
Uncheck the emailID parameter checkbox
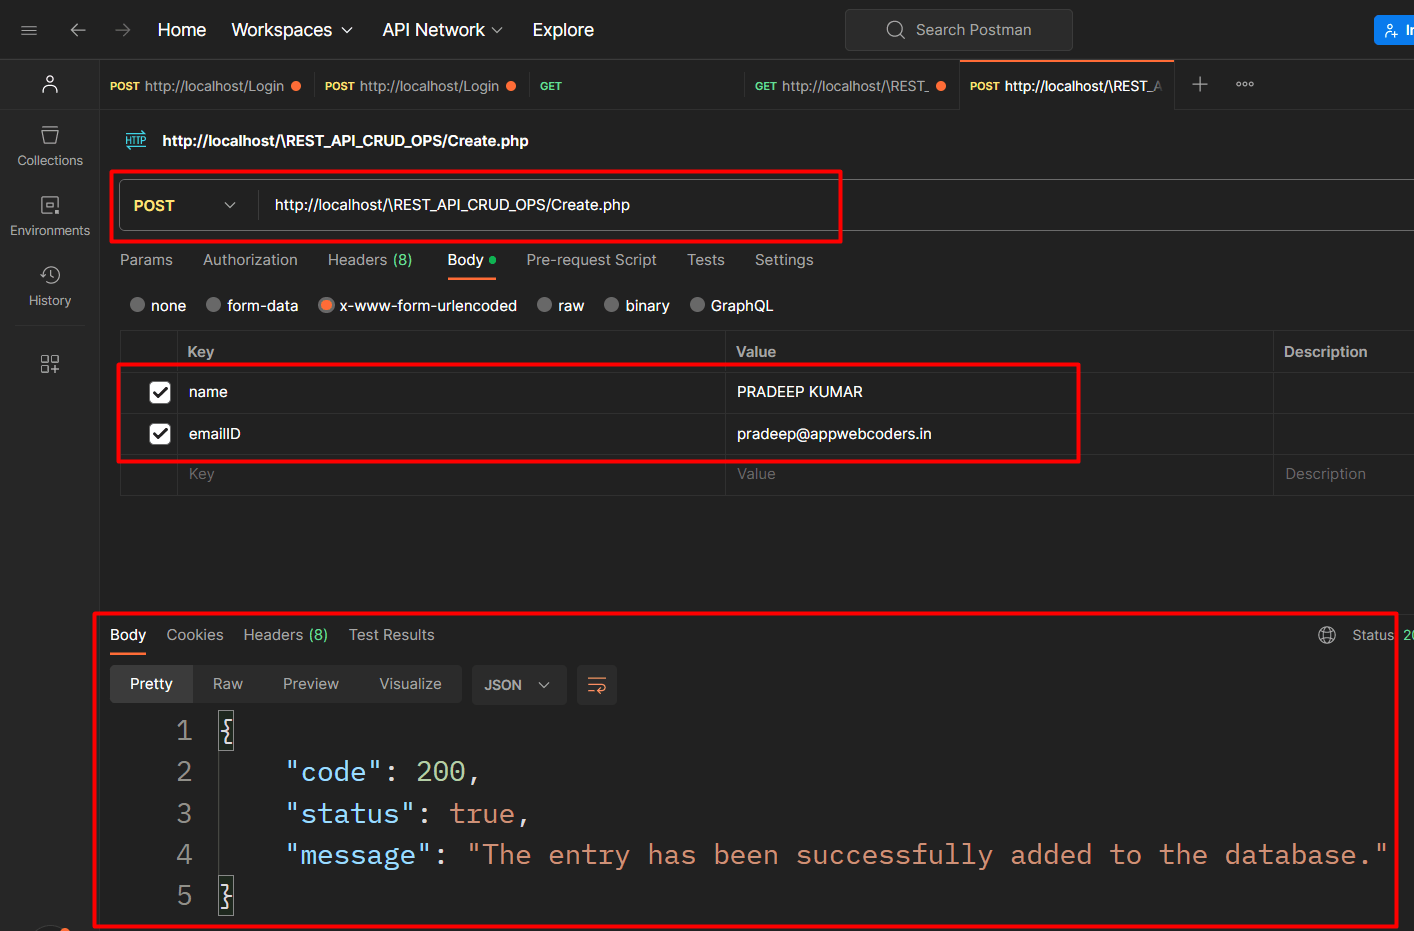[160, 434]
